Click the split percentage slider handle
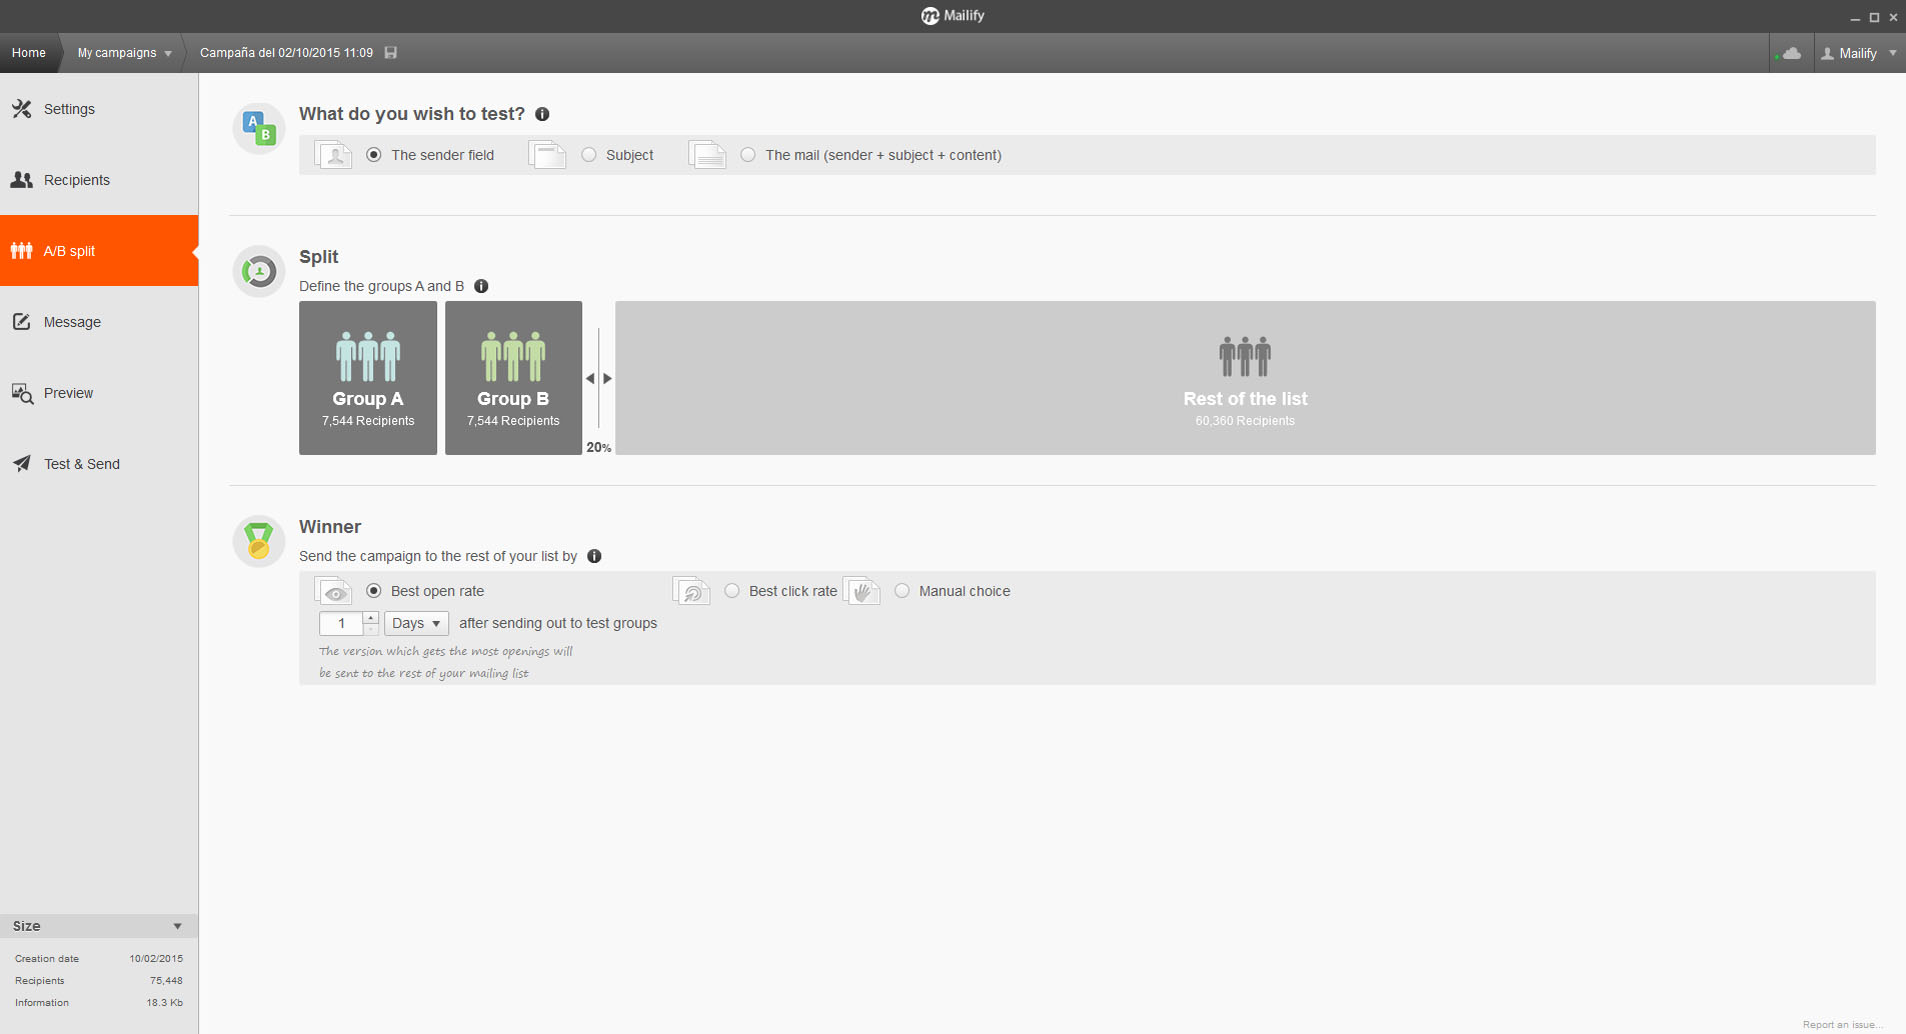1906x1034 pixels. [x=599, y=378]
